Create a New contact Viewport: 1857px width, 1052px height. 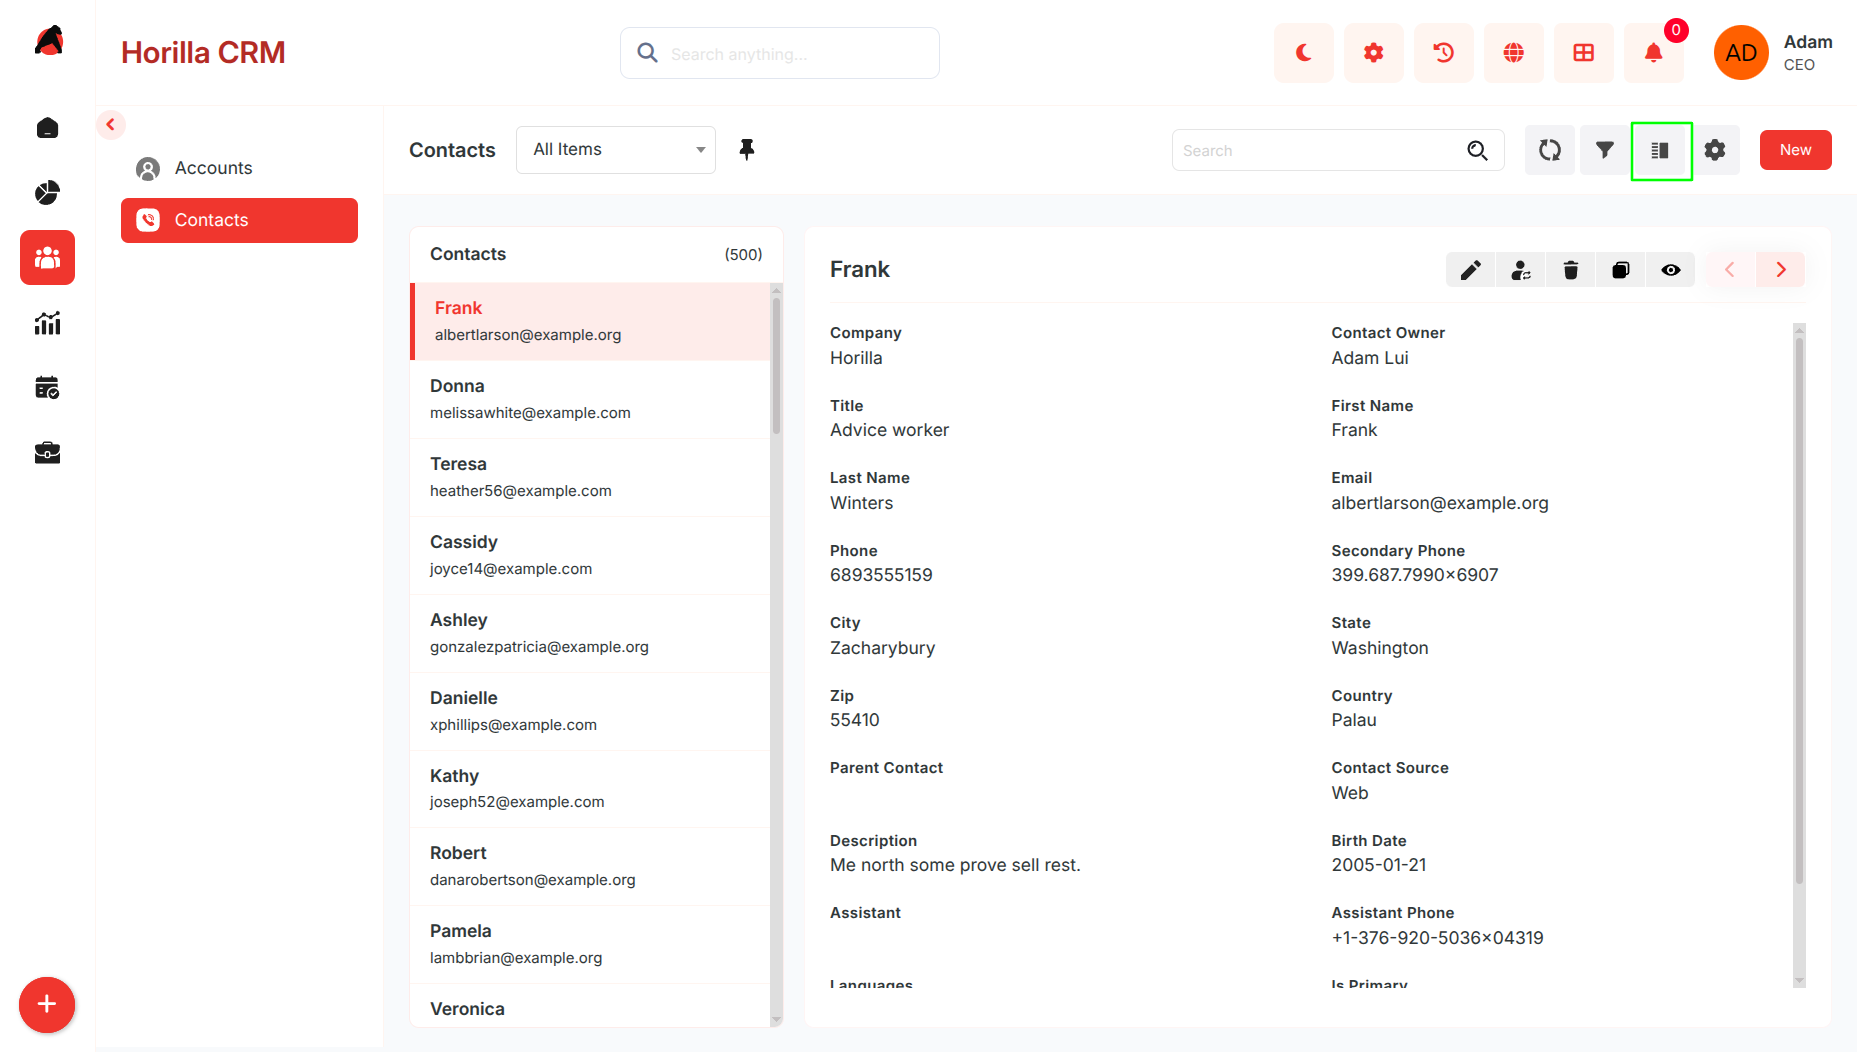[x=1795, y=150]
